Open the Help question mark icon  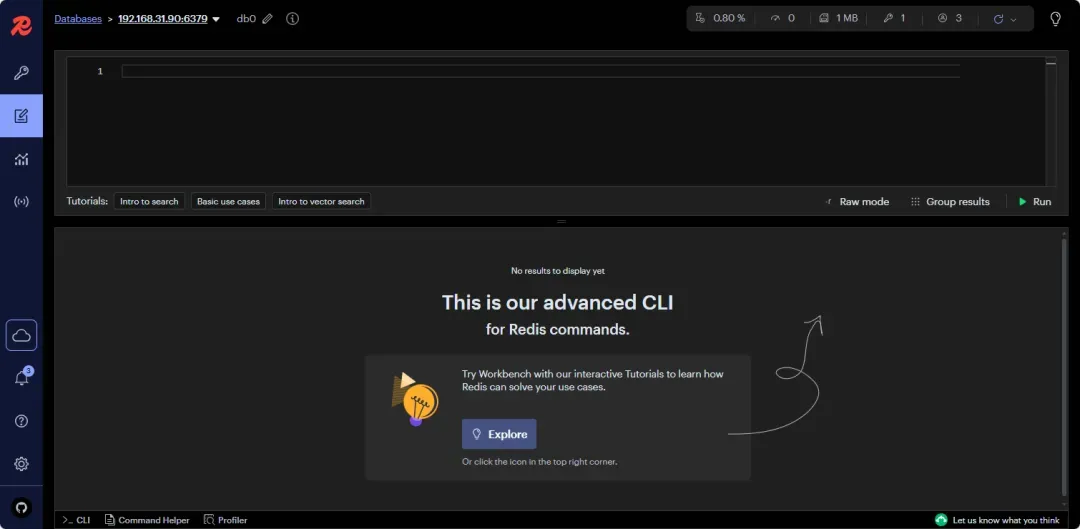(21, 421)
